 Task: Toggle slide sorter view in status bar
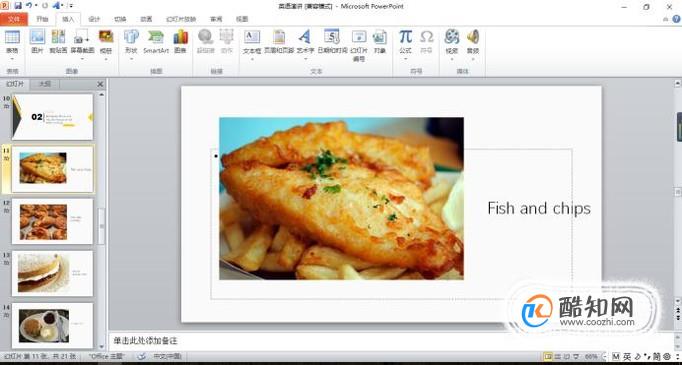pos(558,356)
